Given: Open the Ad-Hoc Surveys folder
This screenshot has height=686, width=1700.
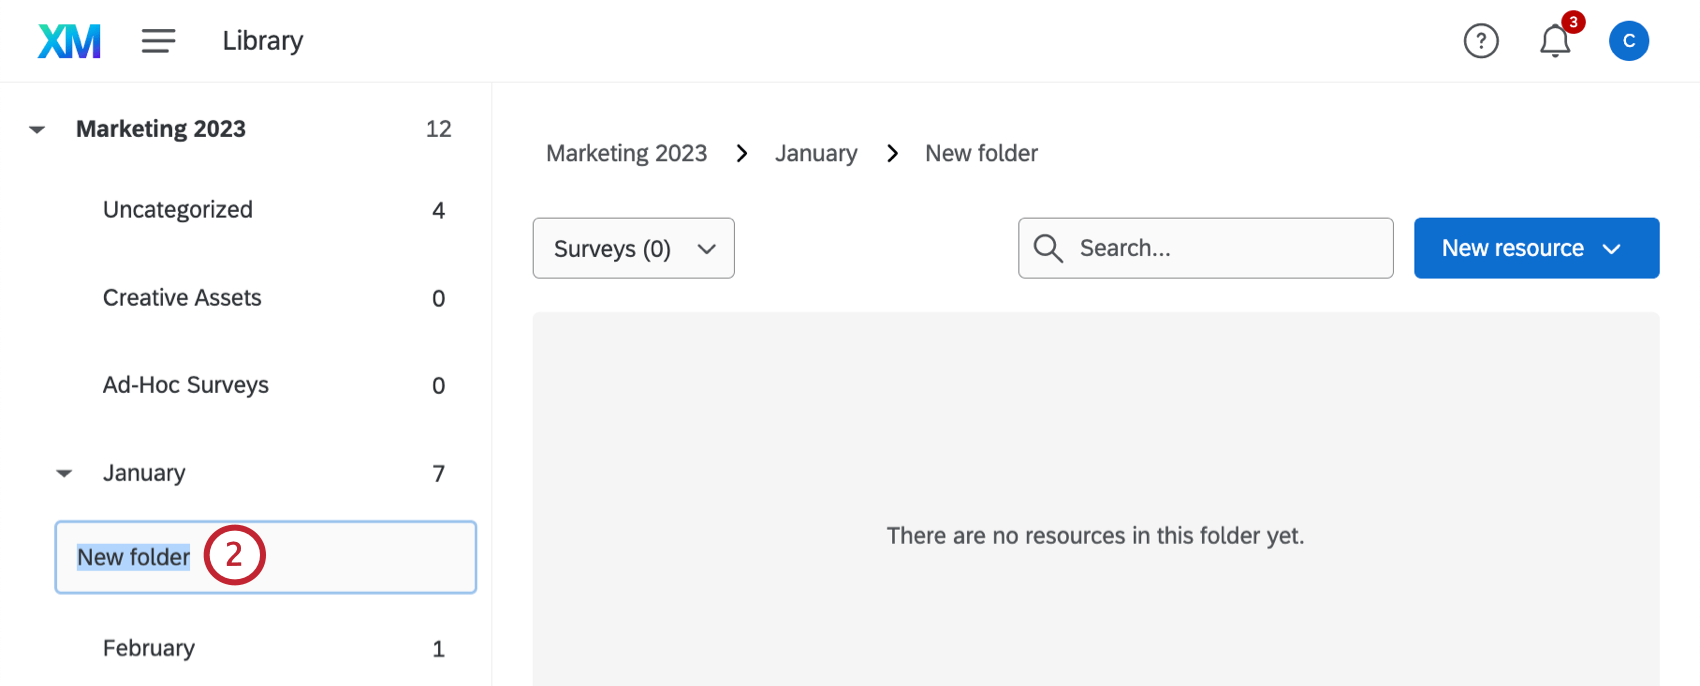Looking at the screenshot, I should [186, 385].
